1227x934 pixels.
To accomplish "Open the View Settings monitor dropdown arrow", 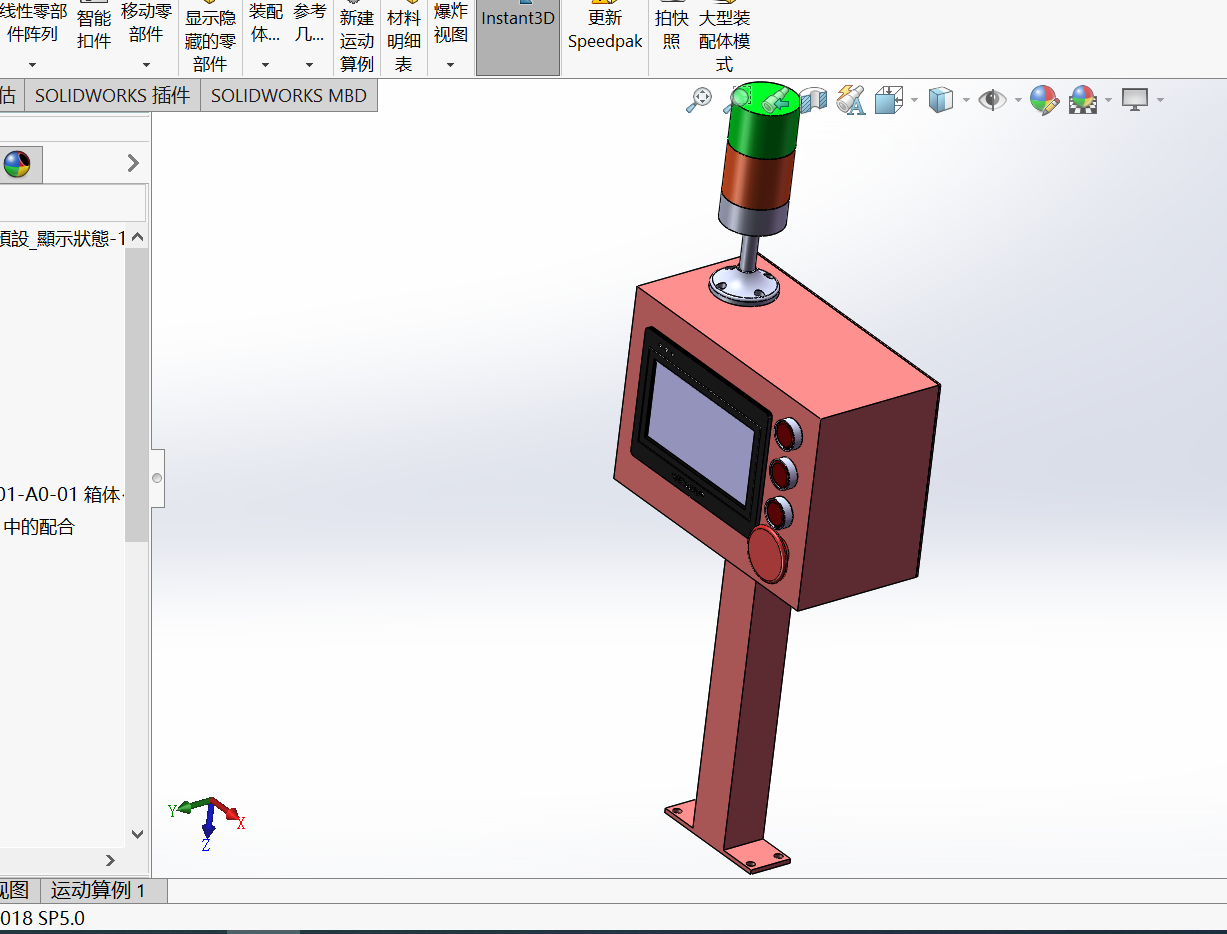I will point(1160,100).
